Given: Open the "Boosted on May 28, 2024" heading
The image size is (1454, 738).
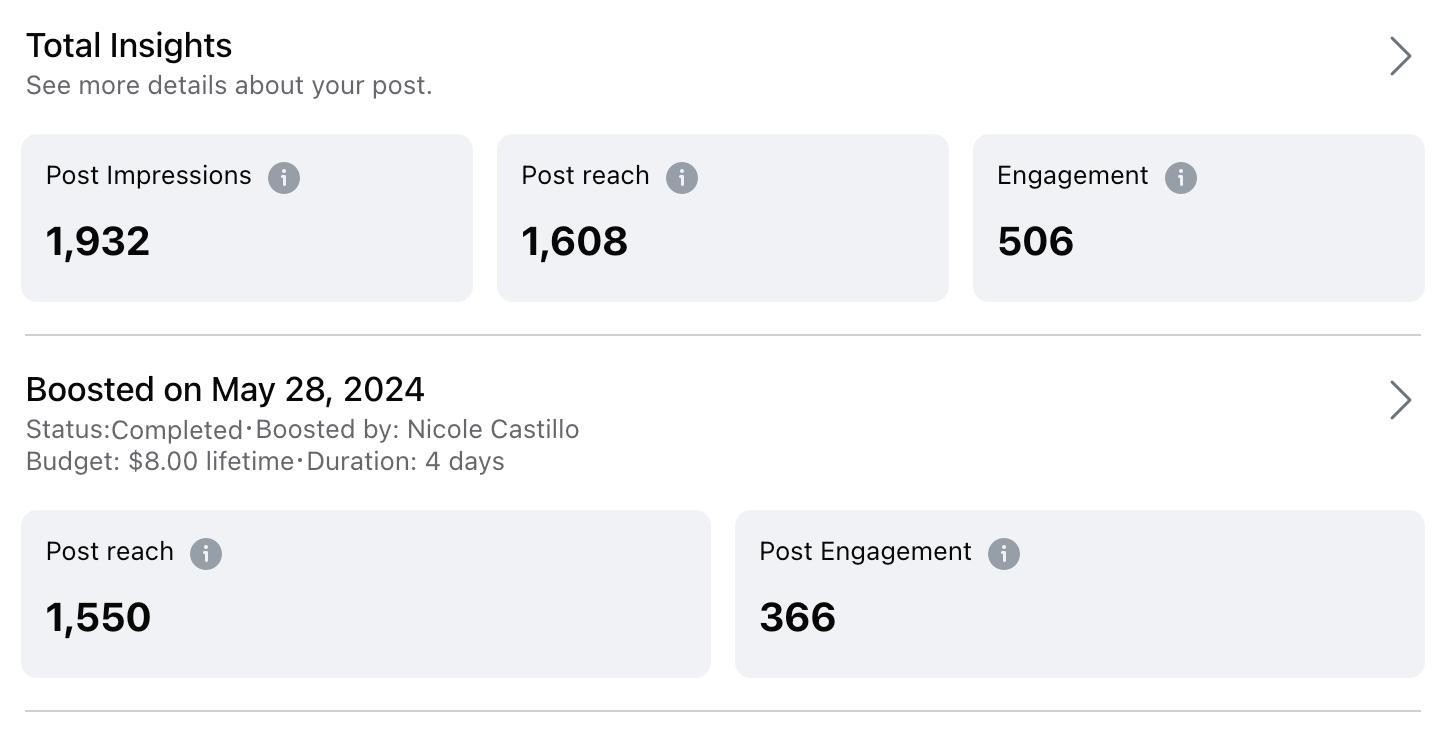Looking at the screenshot, I should (225, 389).
